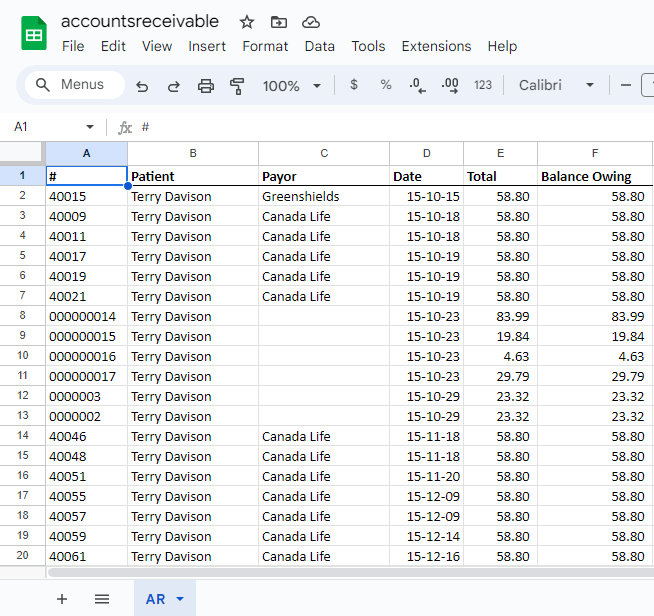This screenshot has height=616, width=654.
Task: Select column C header
Action: (324, 153)
